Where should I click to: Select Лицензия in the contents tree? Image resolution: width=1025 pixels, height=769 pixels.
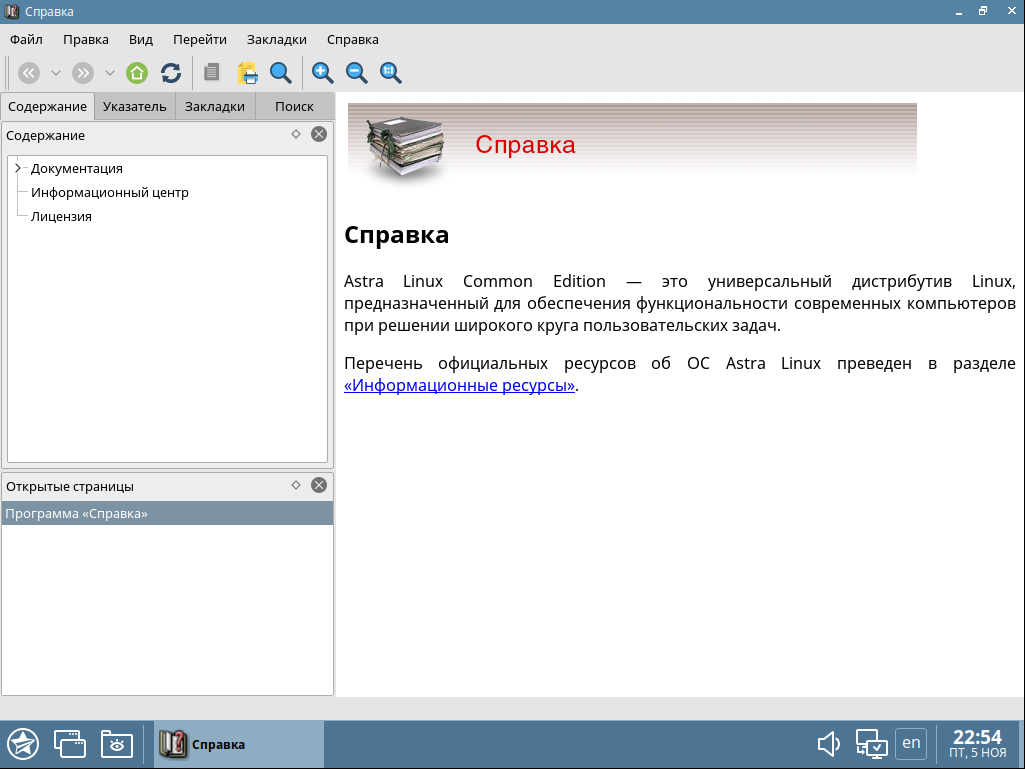tap(61, 216)
